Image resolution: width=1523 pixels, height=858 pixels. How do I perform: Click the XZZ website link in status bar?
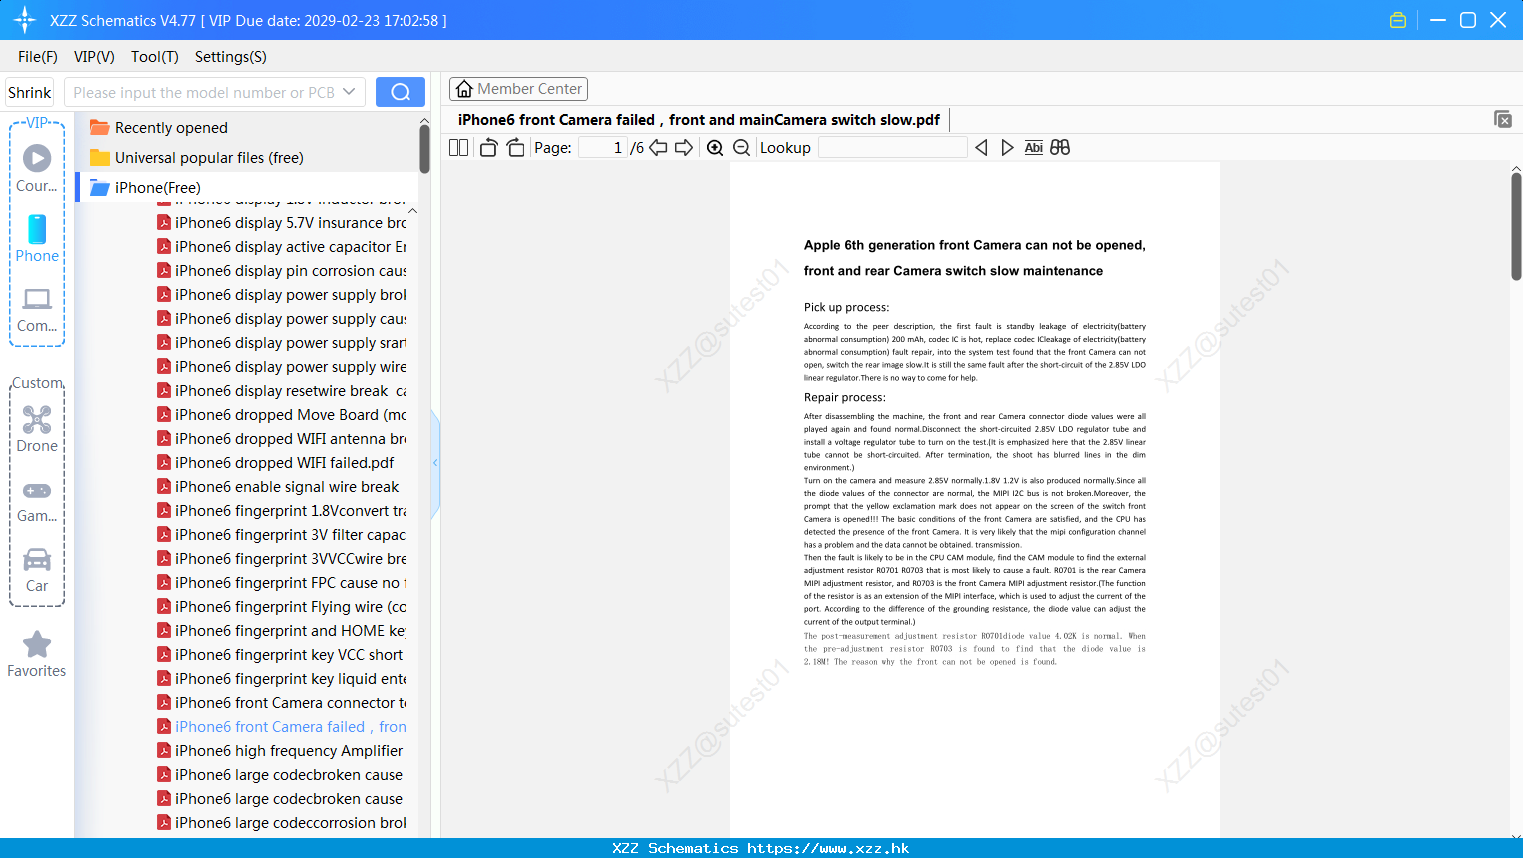[x=828, y=848]
